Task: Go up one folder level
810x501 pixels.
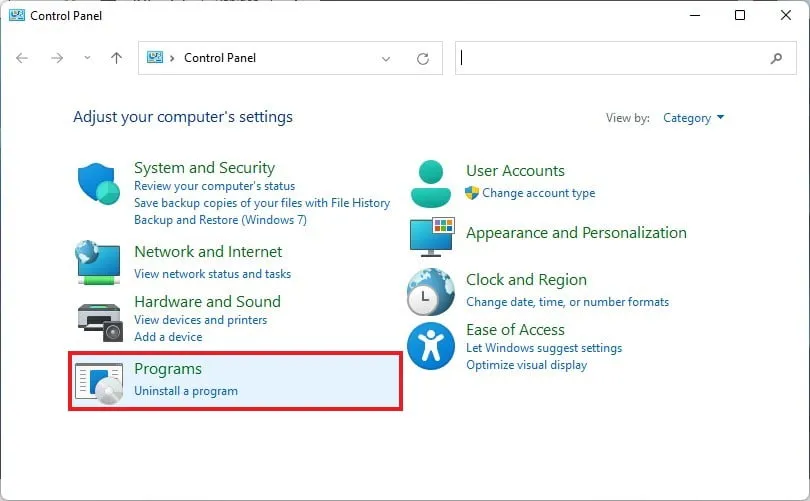Action: (x=116, y=58)
